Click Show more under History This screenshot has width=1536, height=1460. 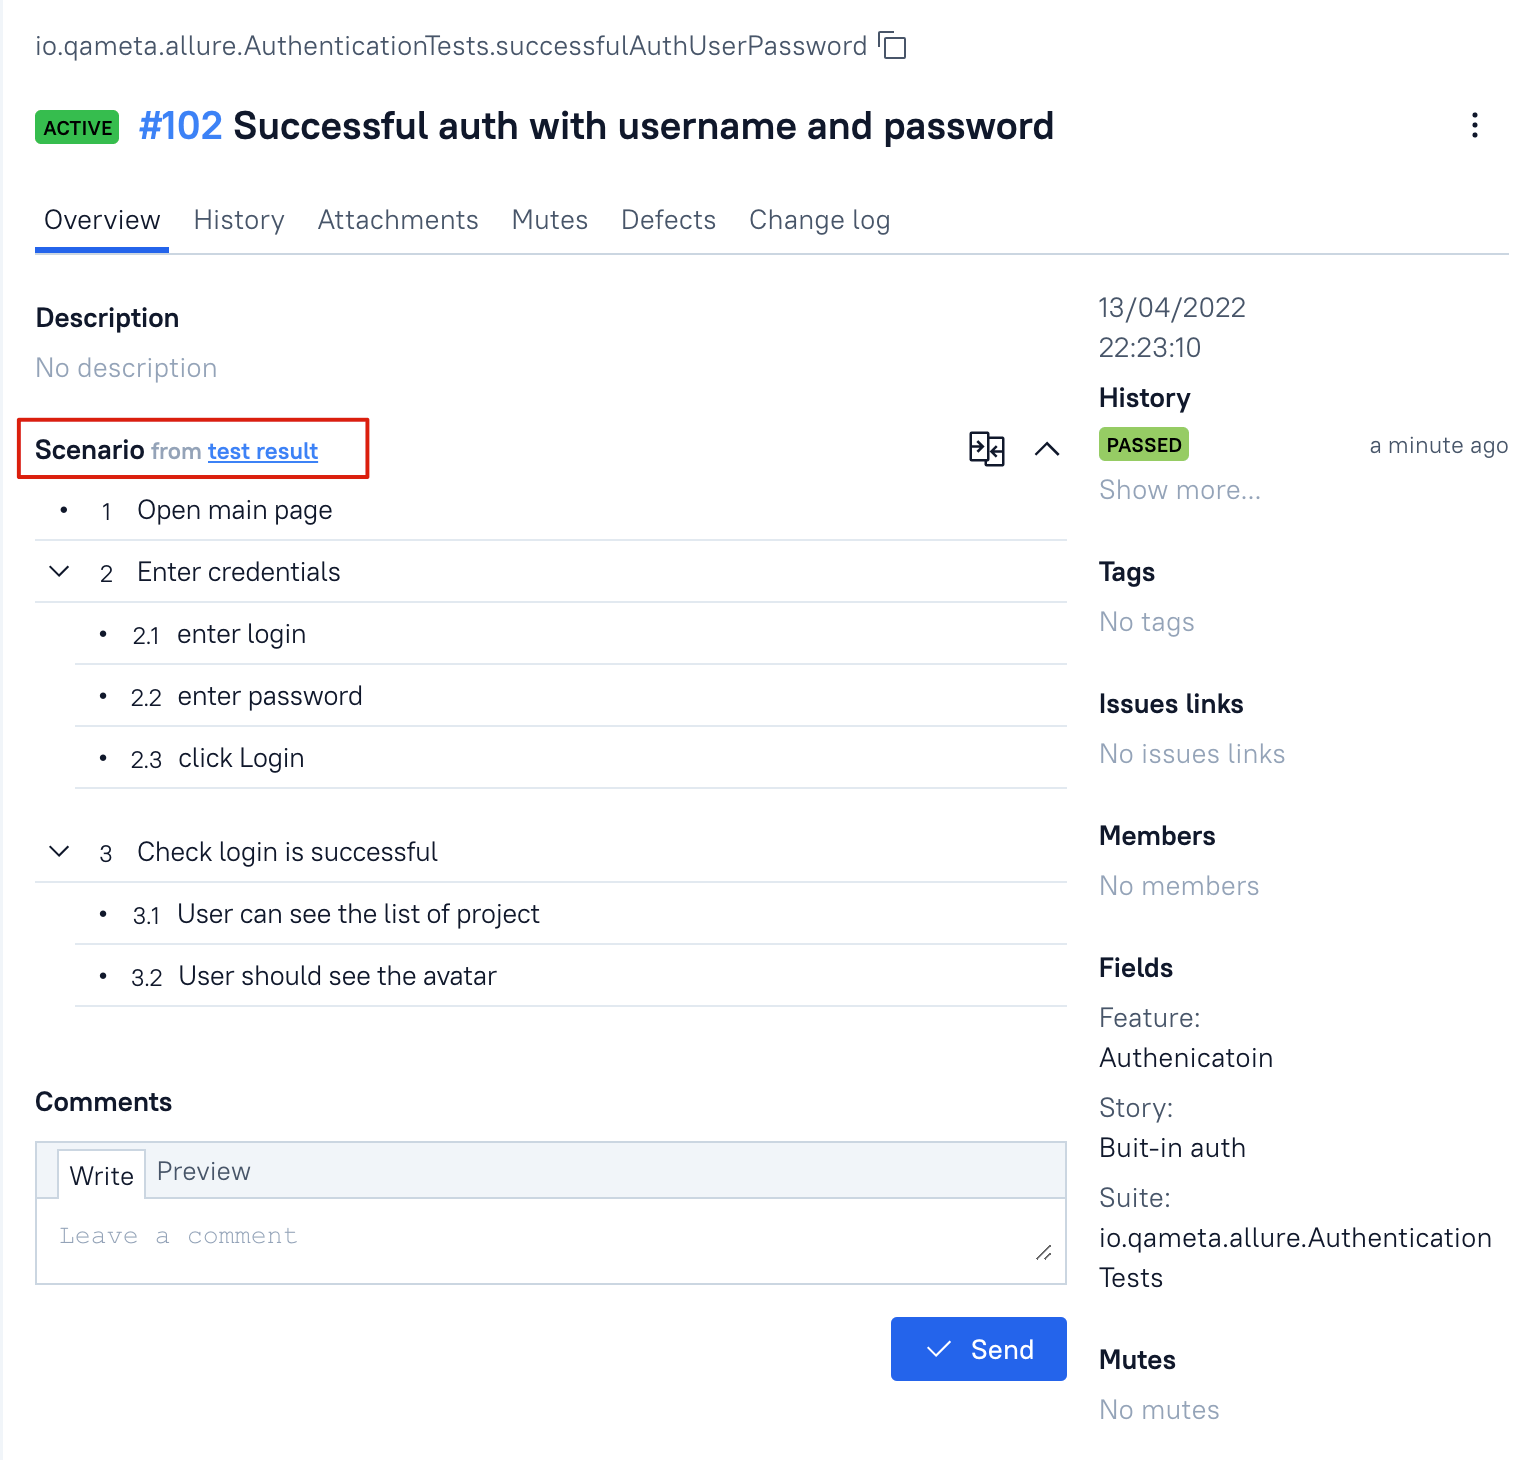[1180, 490]
